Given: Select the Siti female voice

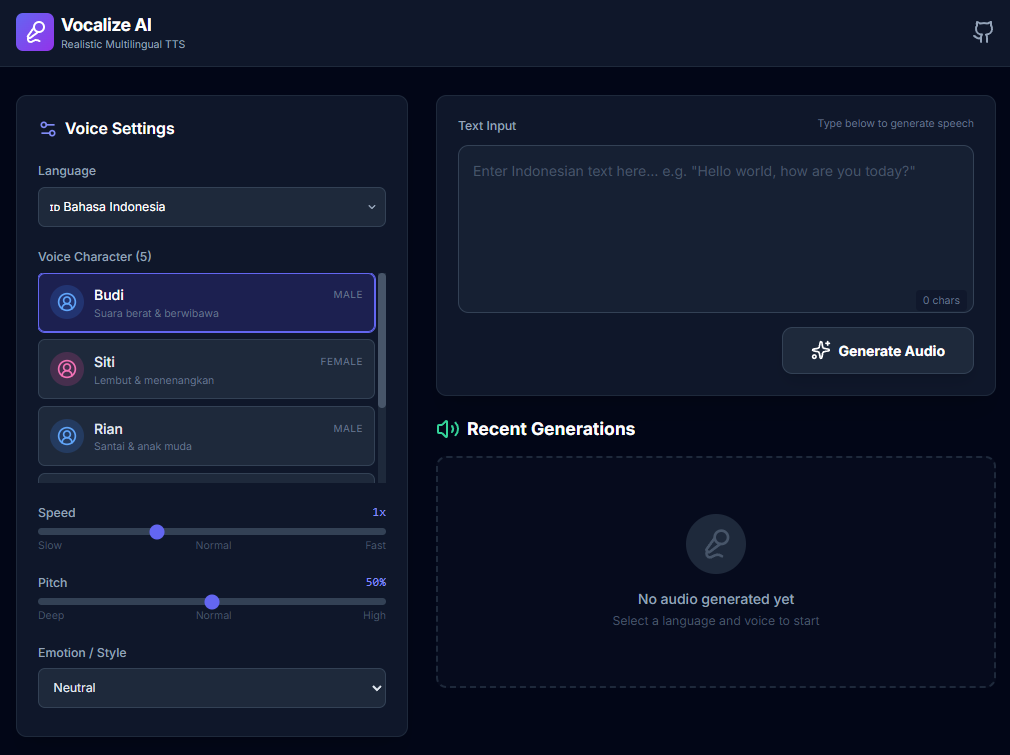Looking at the screenshot, I should pos(206,369).
